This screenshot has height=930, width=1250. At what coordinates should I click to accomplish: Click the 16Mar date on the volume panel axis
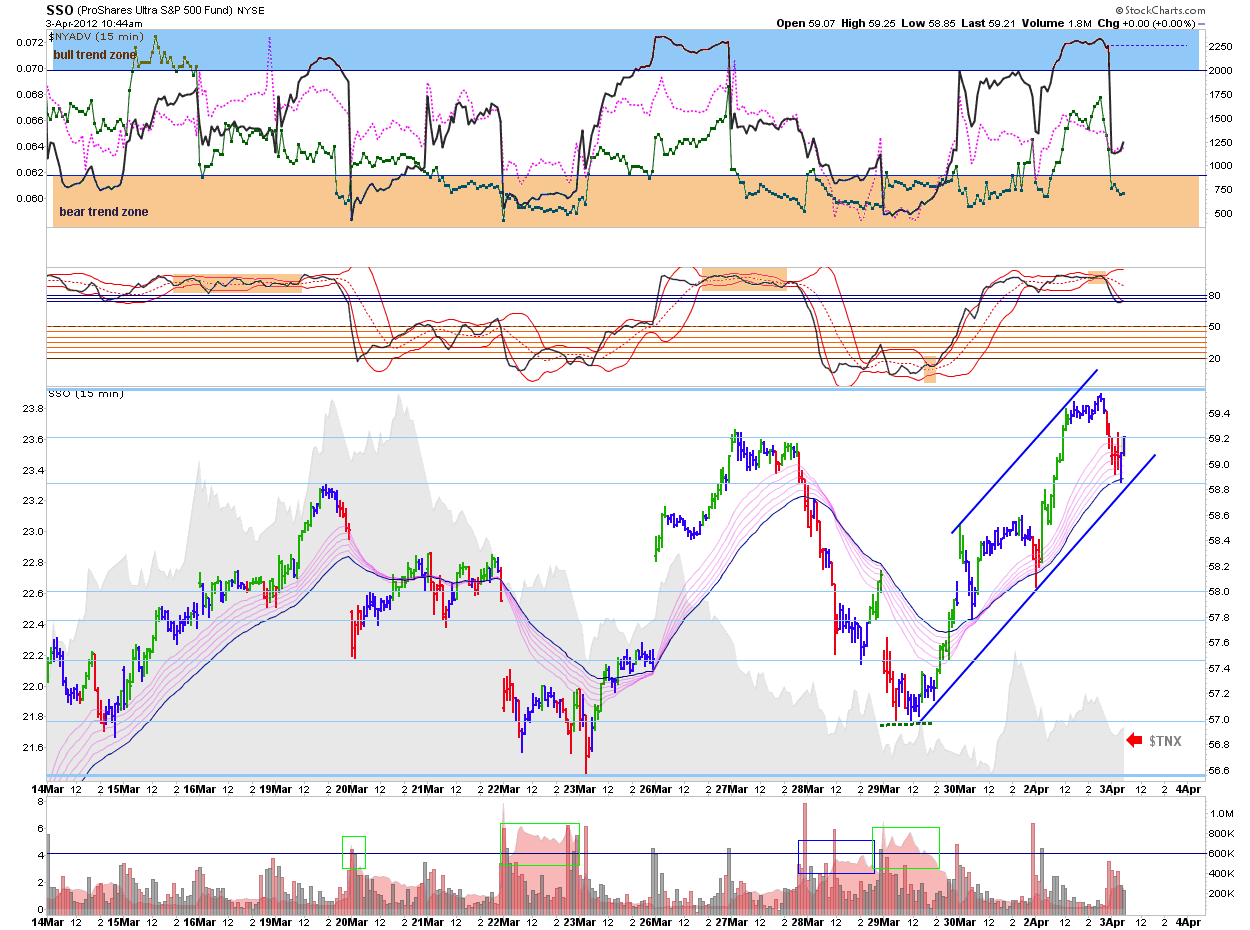200,921
